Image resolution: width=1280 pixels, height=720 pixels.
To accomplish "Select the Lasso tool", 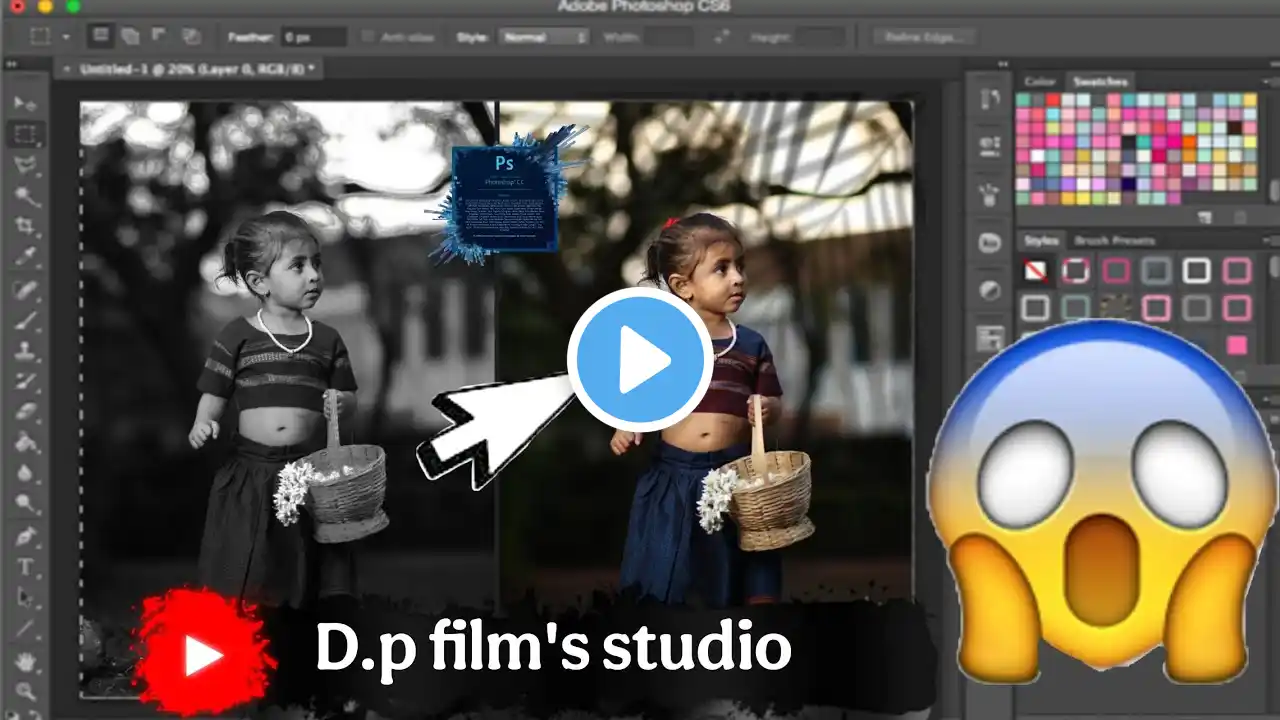I will click(x=25, y=165).
